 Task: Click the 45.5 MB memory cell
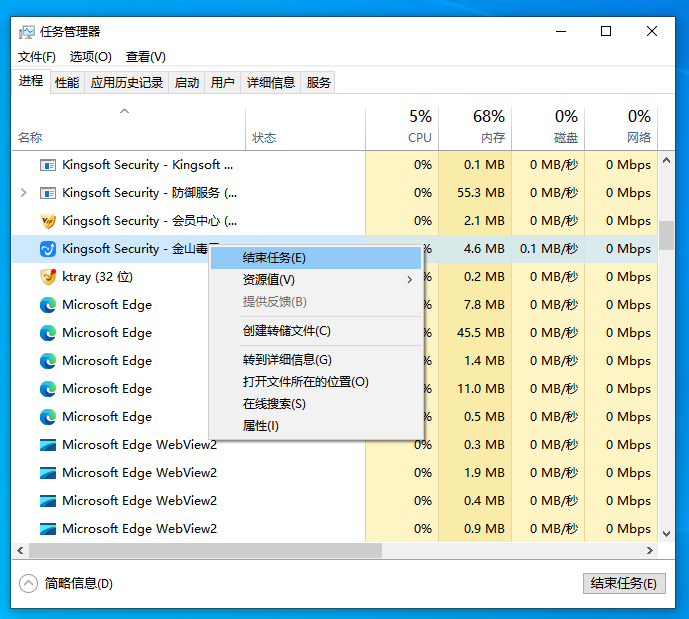pos(475,333)
